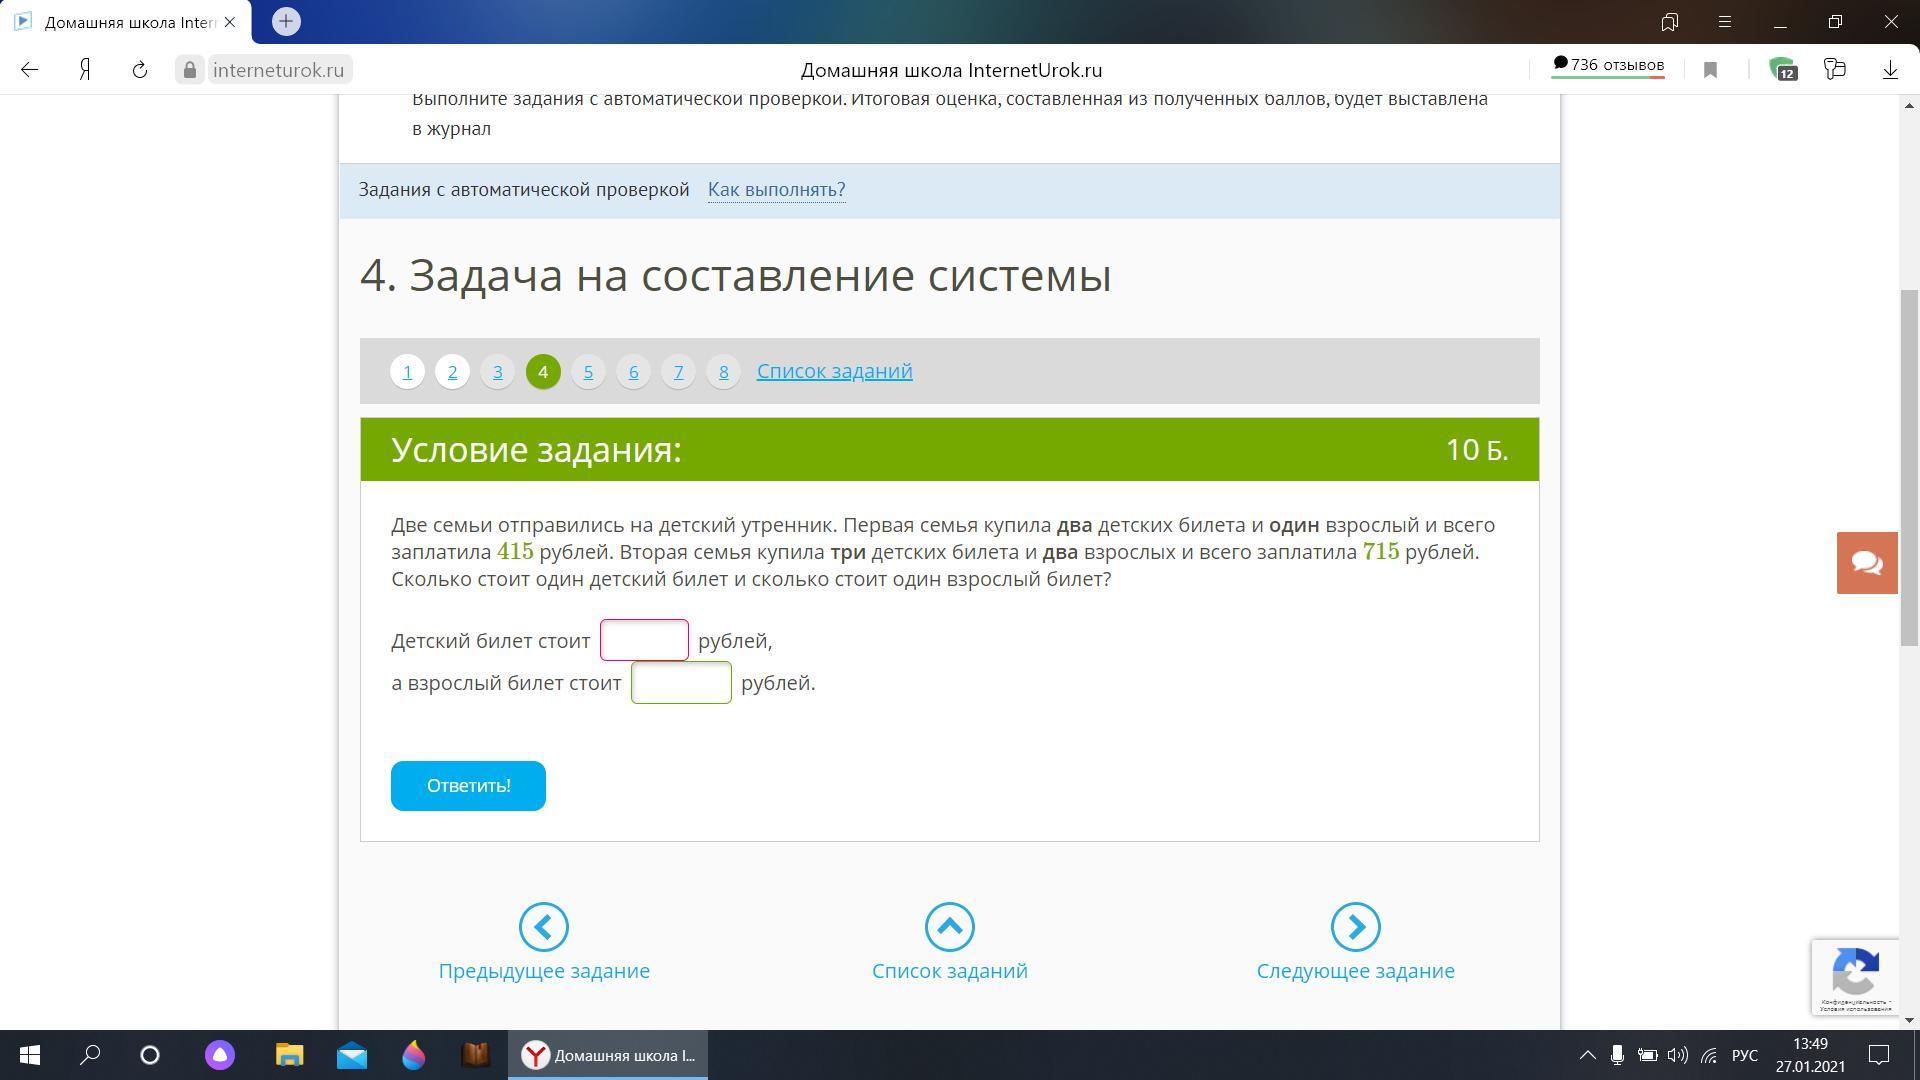The image size is (1920, 1080).
Task: Open a new browser tab
Action: pos(286,21)
